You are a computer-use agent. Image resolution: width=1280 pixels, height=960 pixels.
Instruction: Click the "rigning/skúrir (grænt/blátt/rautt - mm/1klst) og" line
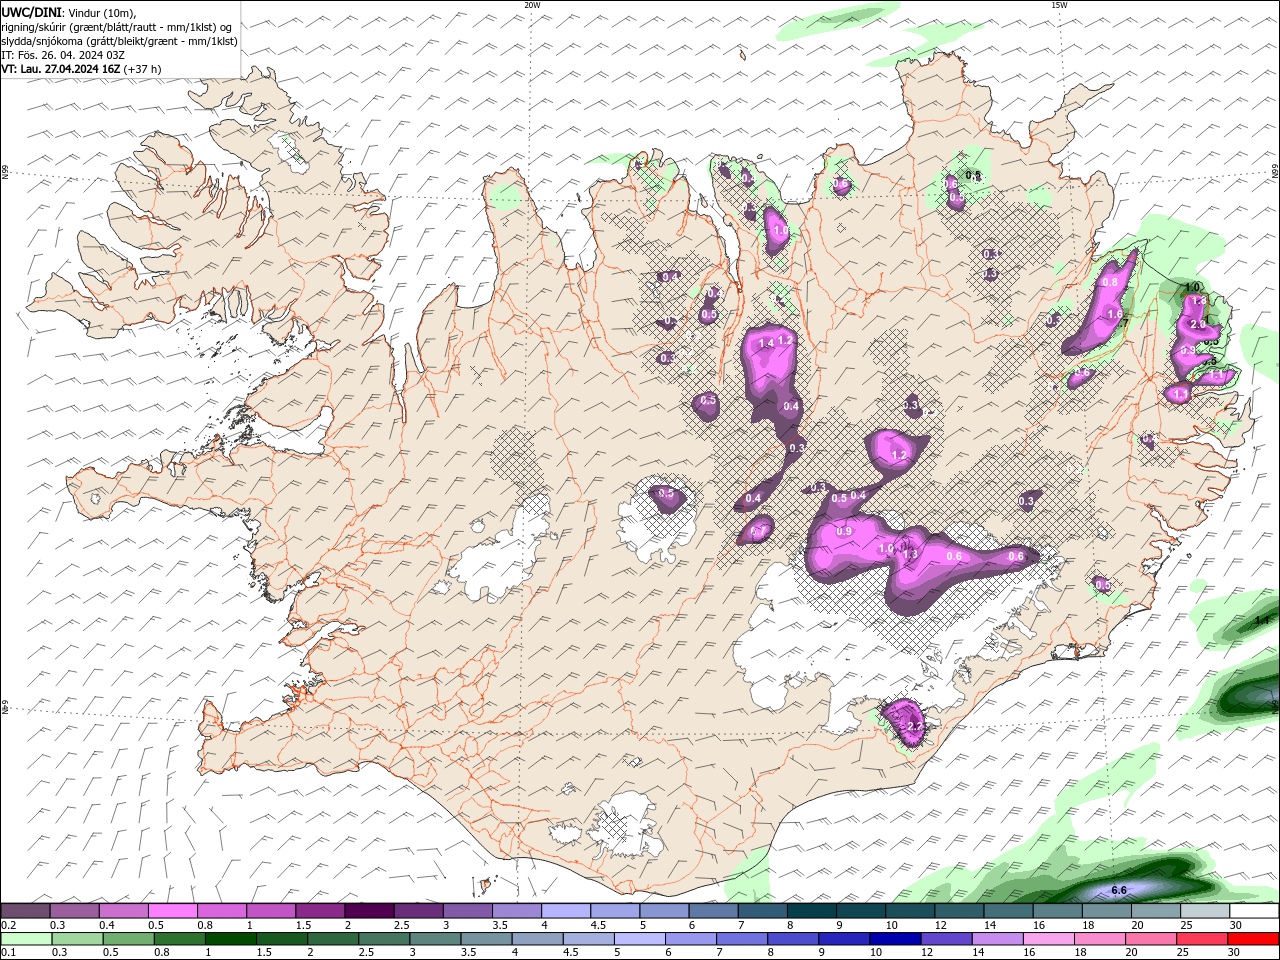[x=117, y=27]
